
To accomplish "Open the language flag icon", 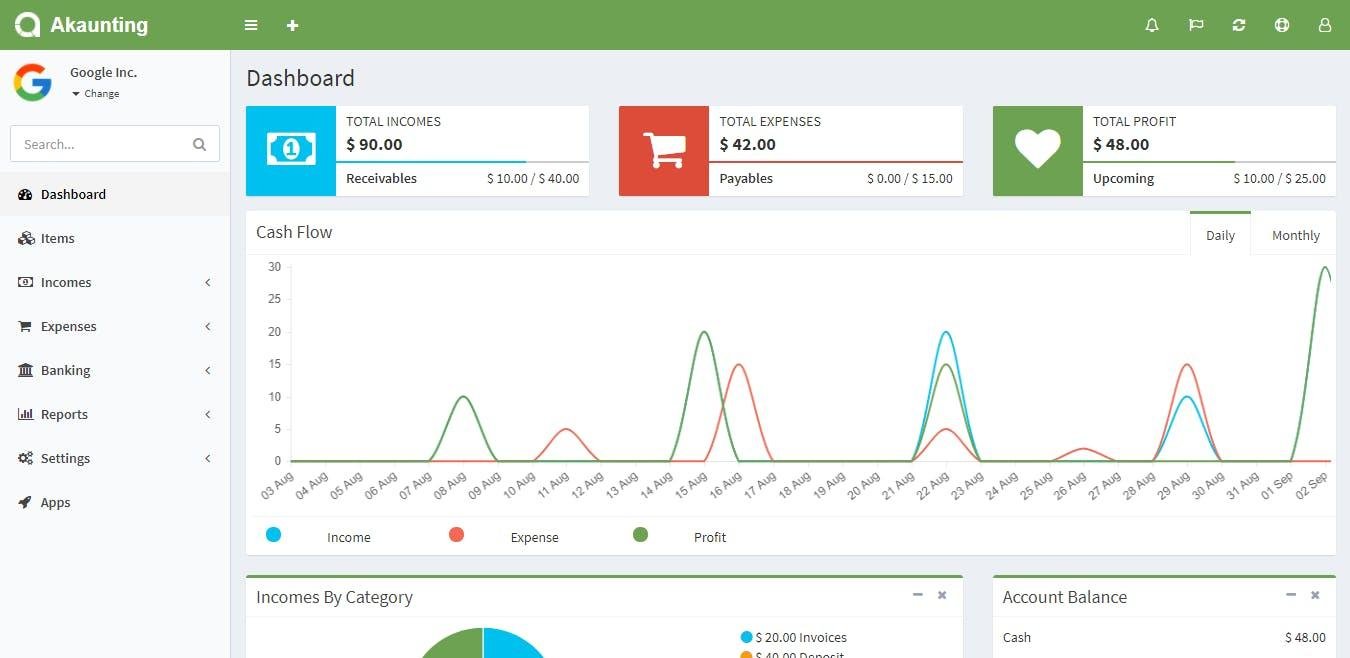I will pos(1195,25).
